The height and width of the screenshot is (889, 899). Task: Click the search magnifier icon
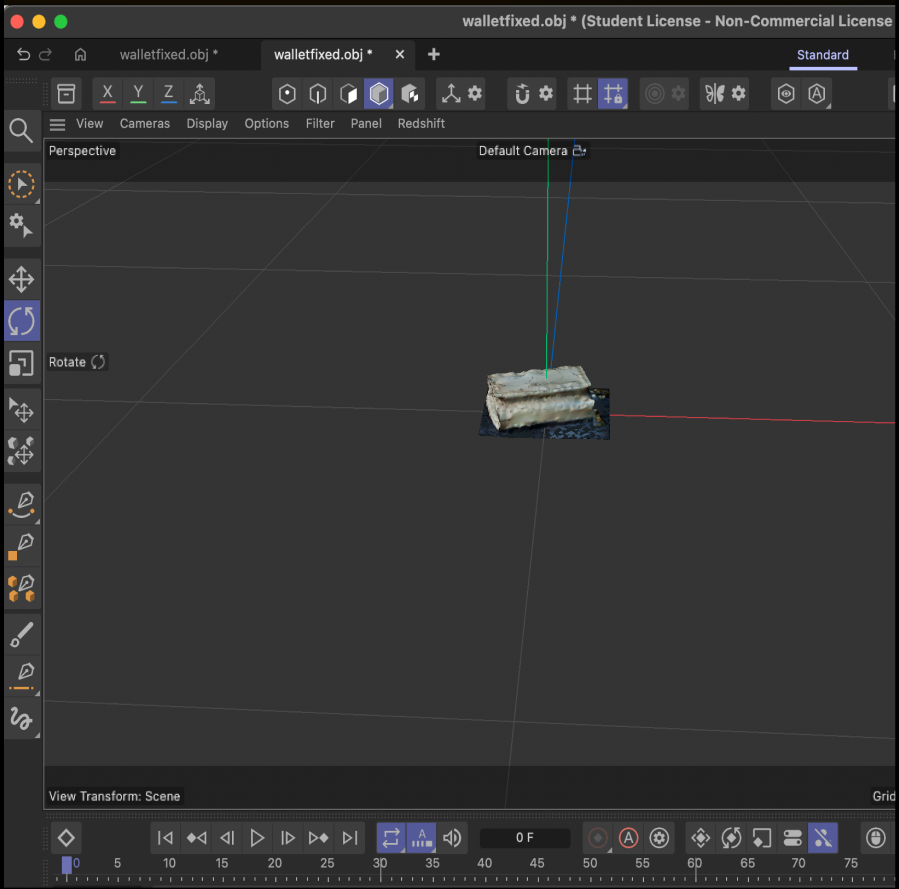pos(21,130)
